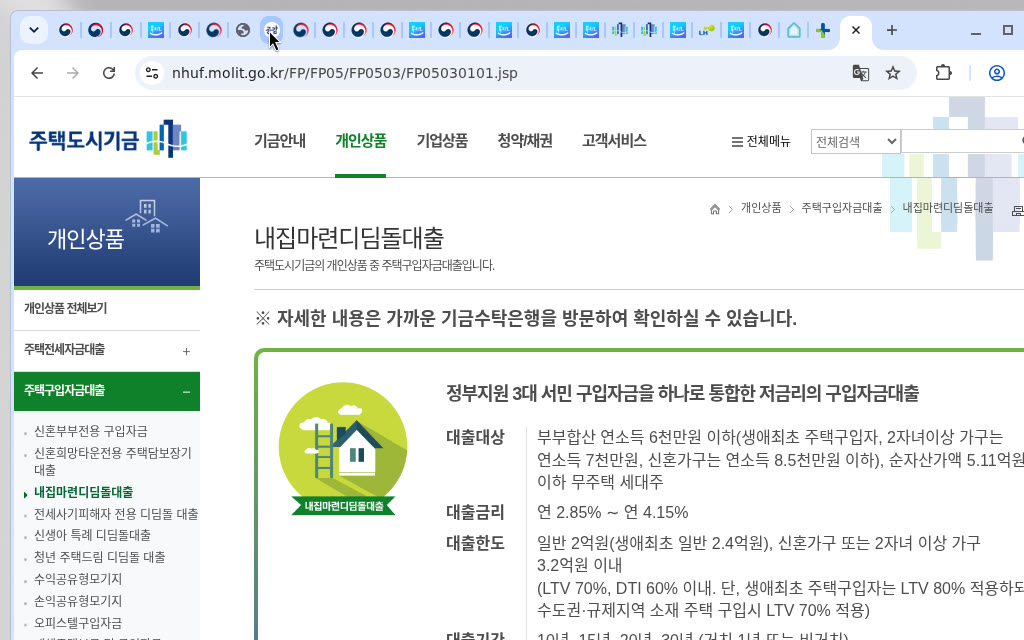This screenshot has height=640, width=1024.
Task: Open 청년 주택드림 디딤돌 대출
Action: [99, 557]
